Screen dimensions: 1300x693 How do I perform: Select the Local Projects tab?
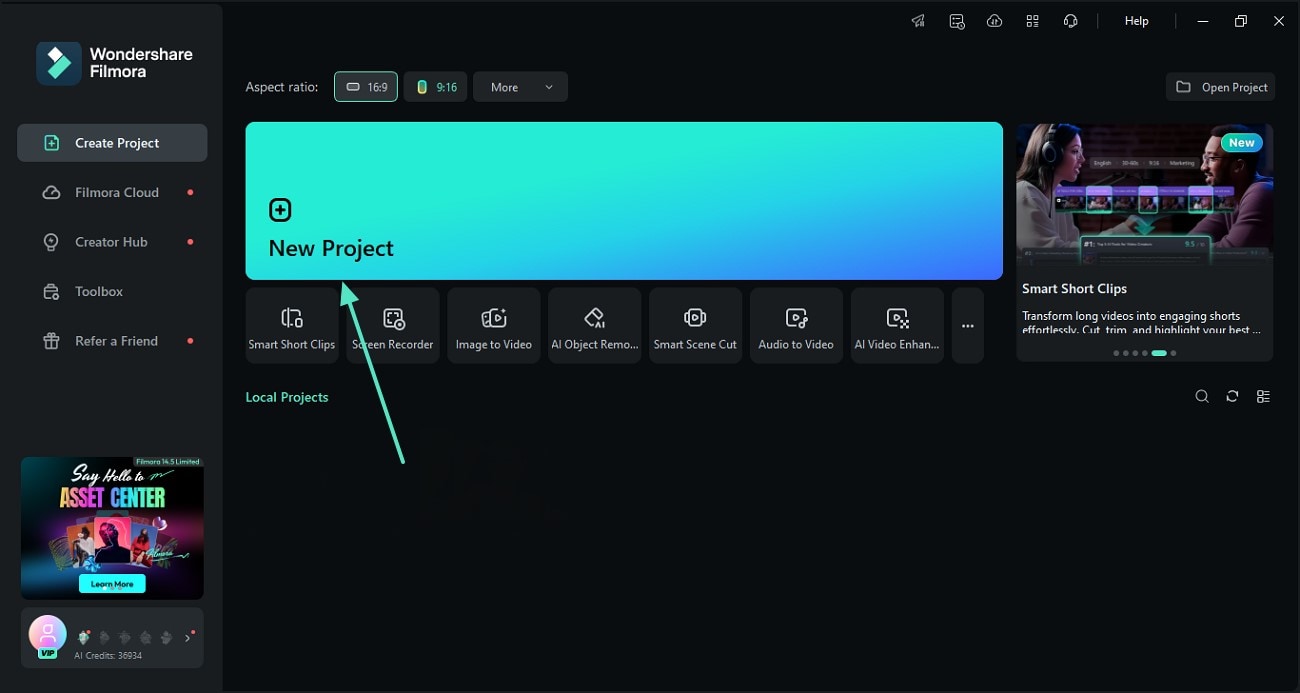(287, 397)
